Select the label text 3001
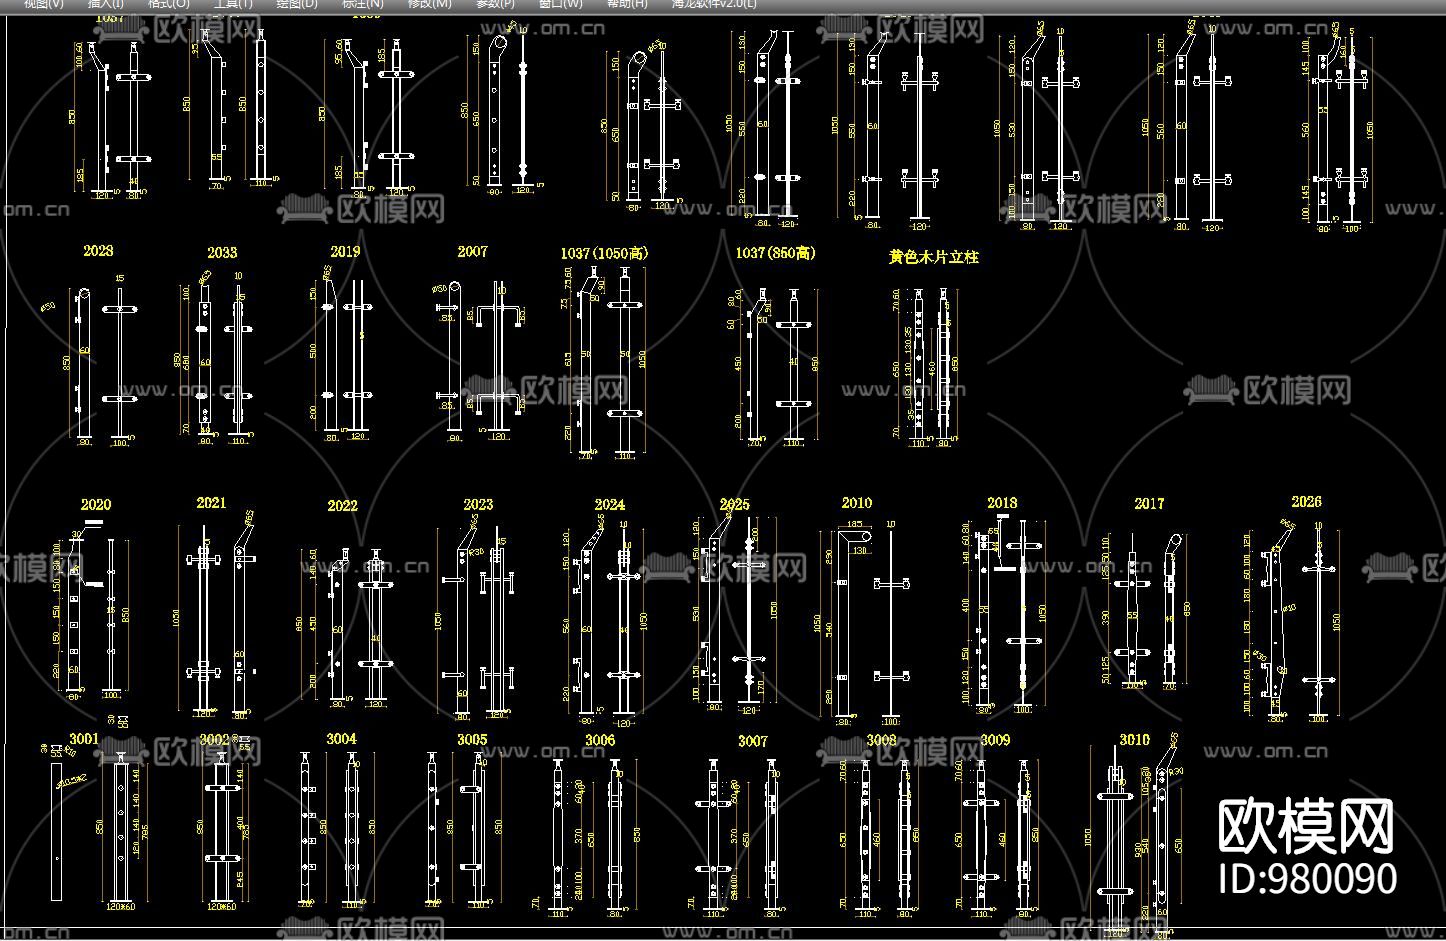Image resolution: width=1446 pixels, height=941 pixels. [x=84, y=739]
